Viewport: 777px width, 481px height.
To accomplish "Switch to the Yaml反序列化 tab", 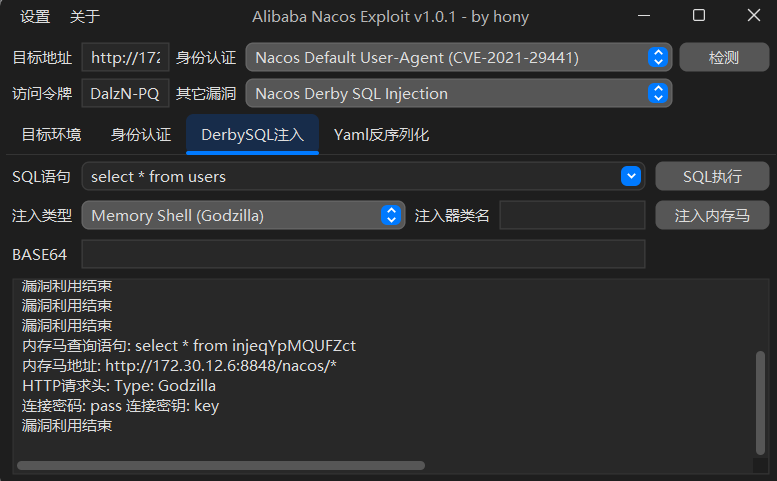I will [381, 135].
